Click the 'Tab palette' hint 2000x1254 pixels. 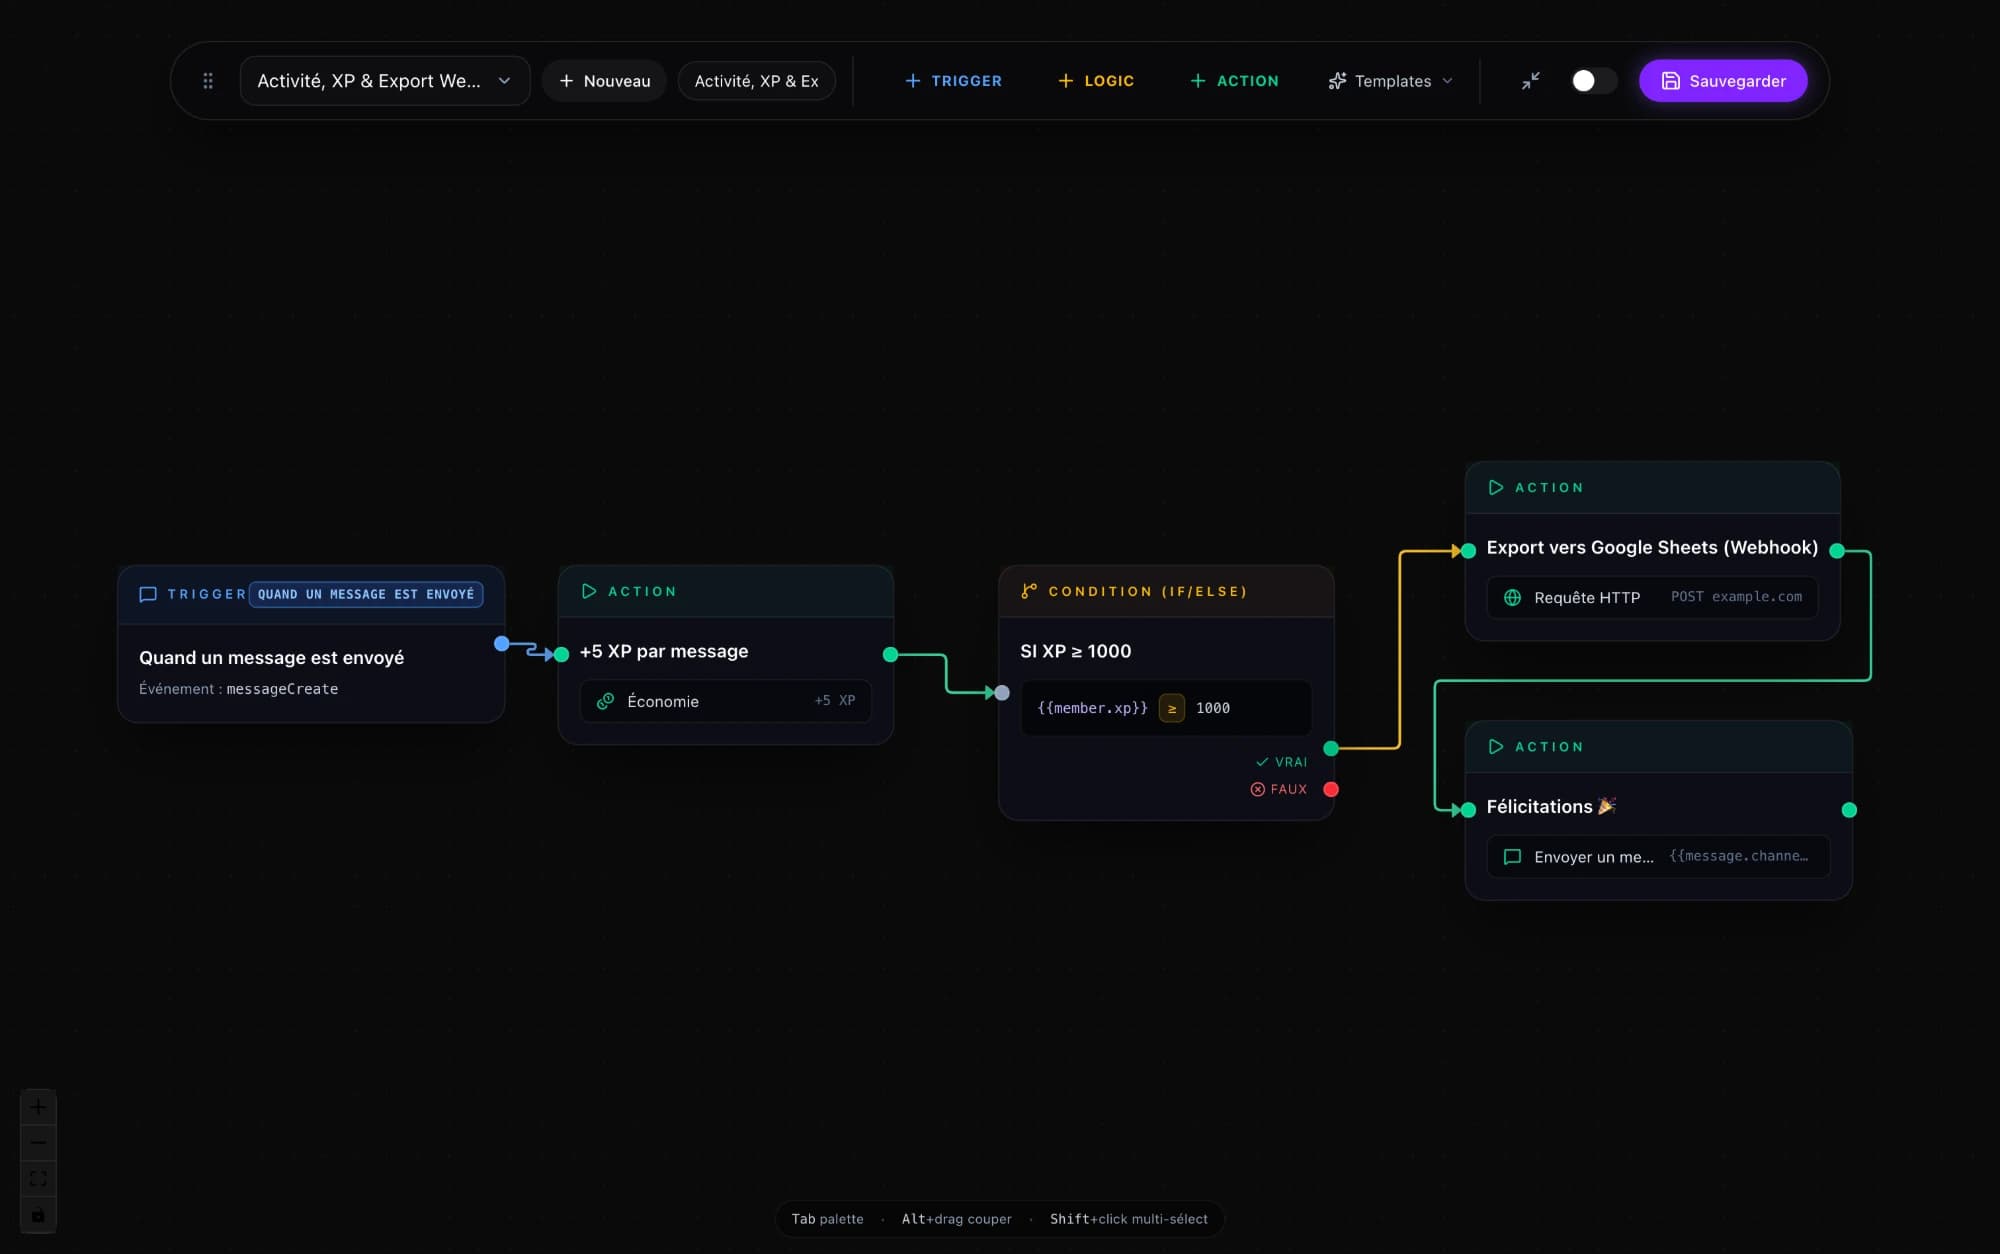827,1218
